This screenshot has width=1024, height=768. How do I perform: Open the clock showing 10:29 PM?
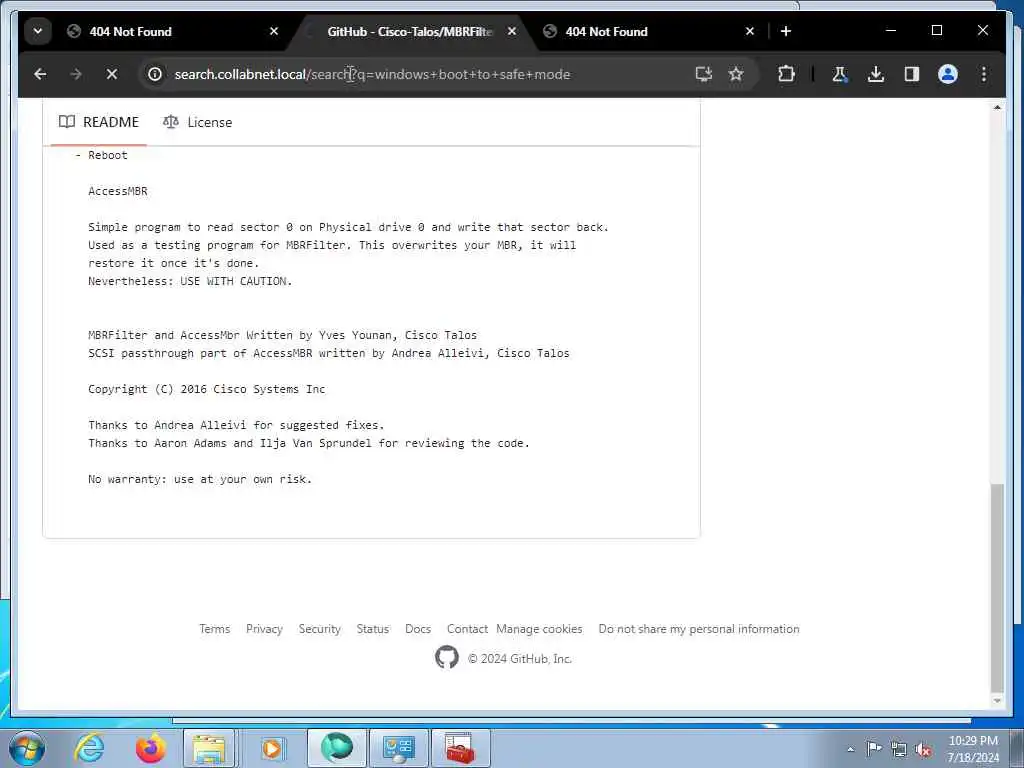click(973, 749)
